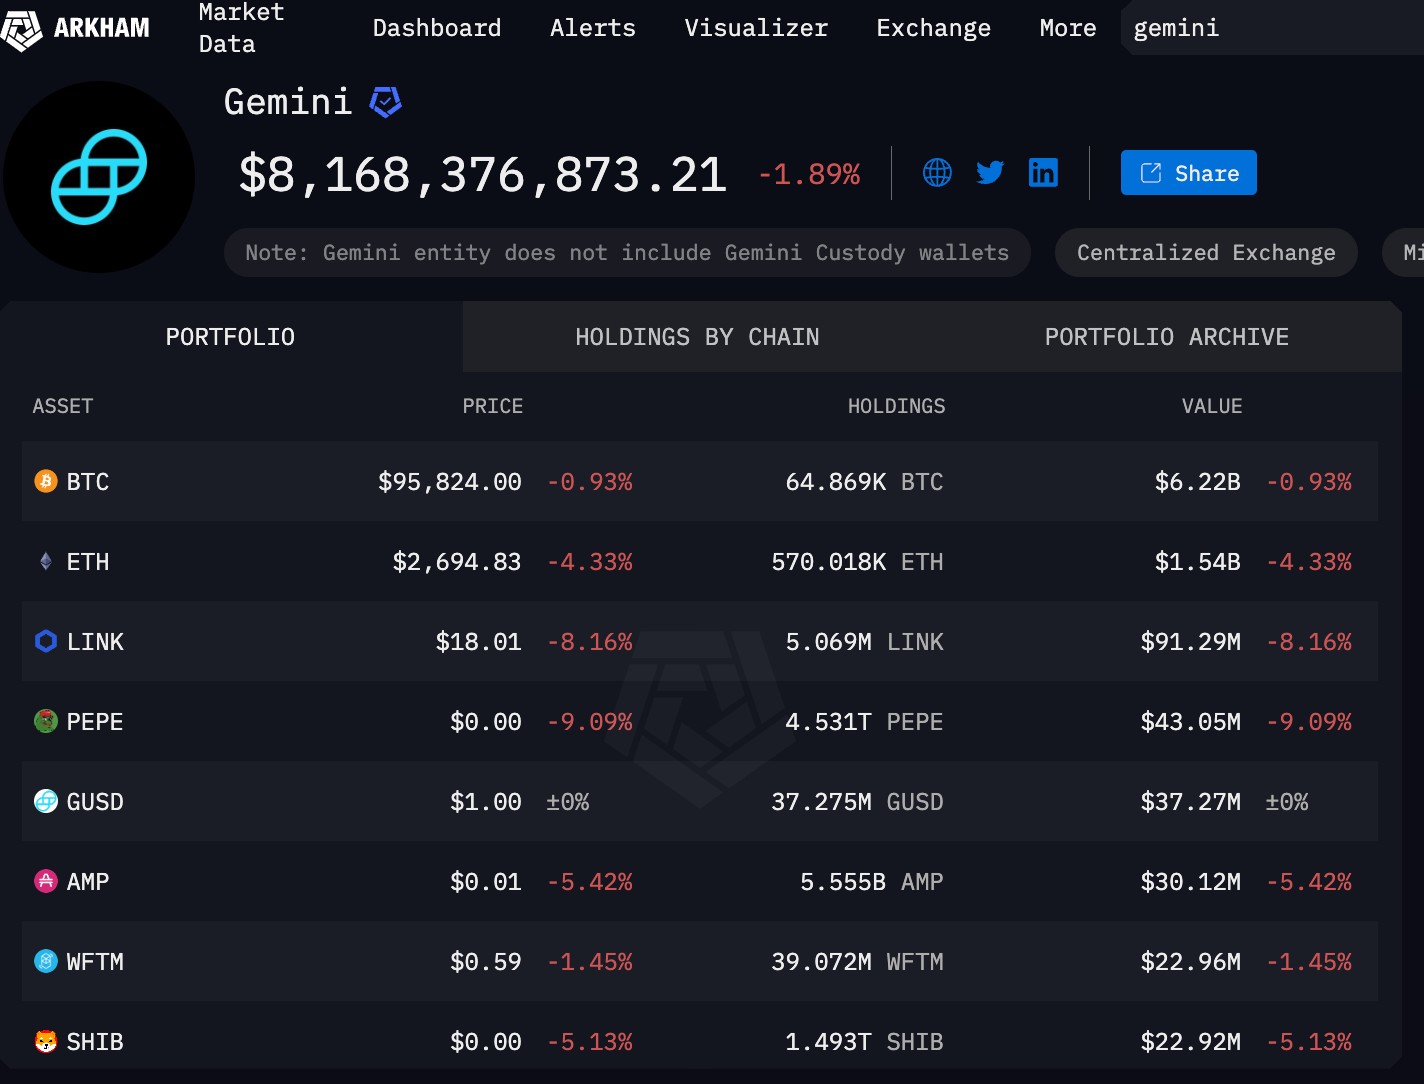Screen dimensions: 1424x1084
Task: Open the SHIB asset link
Action: [95, 1042]
